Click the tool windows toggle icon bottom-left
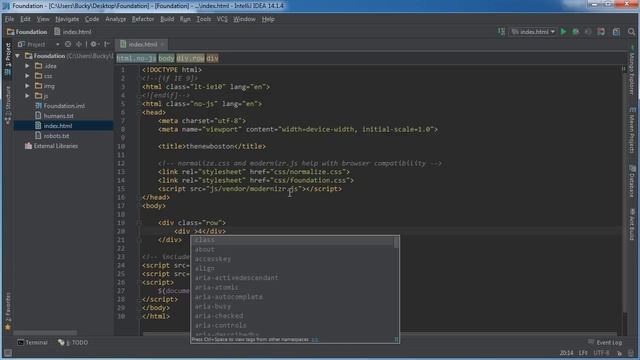Image resolution: width=640 pixels, height=360 pixels. pyautogui.click(x=7, y=353)
